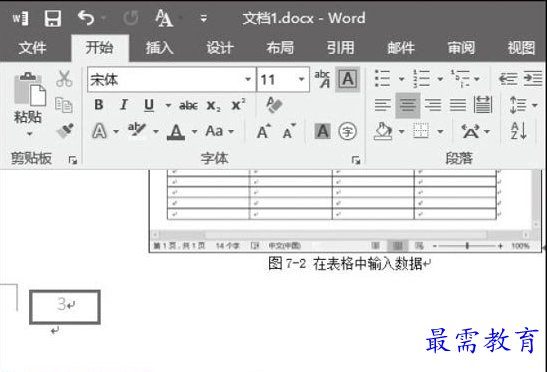Screen dimensions: 547x372
Task: Toggle character border A icon
Action: [347, 80]
